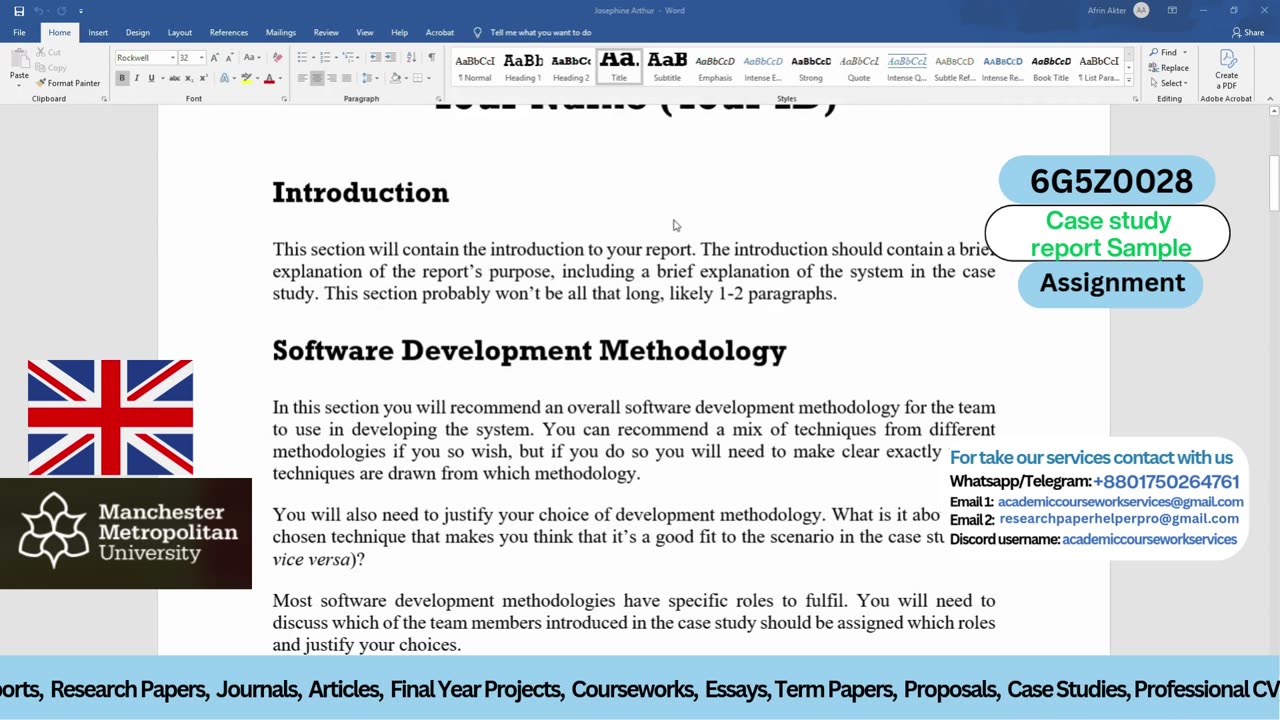
Task: Click the Replace tool in Editing group
Action: click(x=1168, y=68)
